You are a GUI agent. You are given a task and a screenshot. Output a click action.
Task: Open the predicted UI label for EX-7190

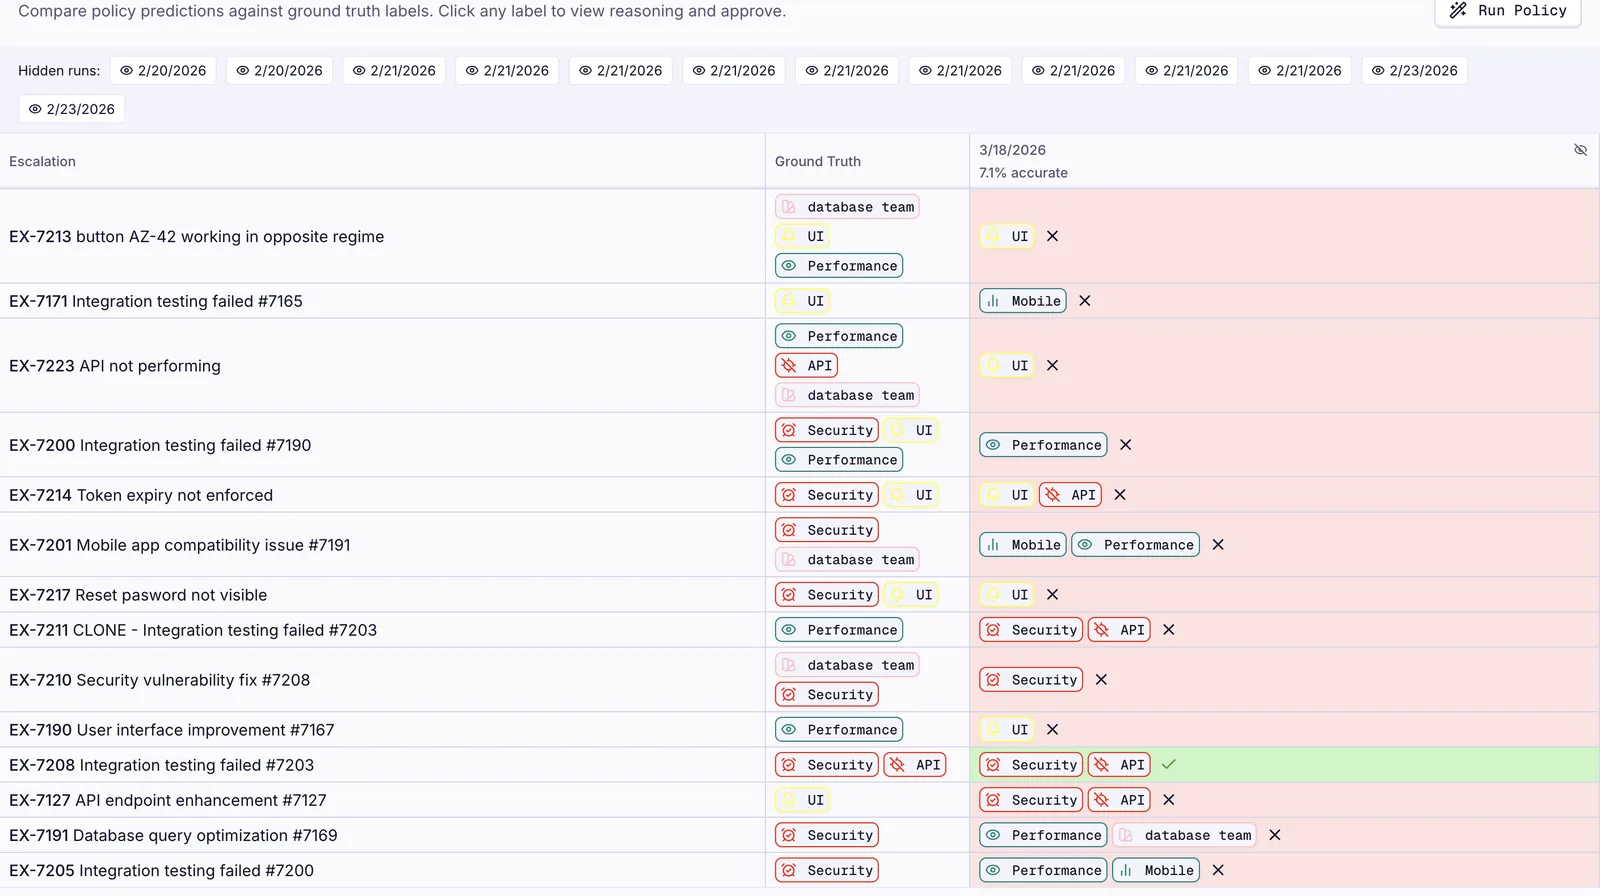click(x=1006, y=730)
